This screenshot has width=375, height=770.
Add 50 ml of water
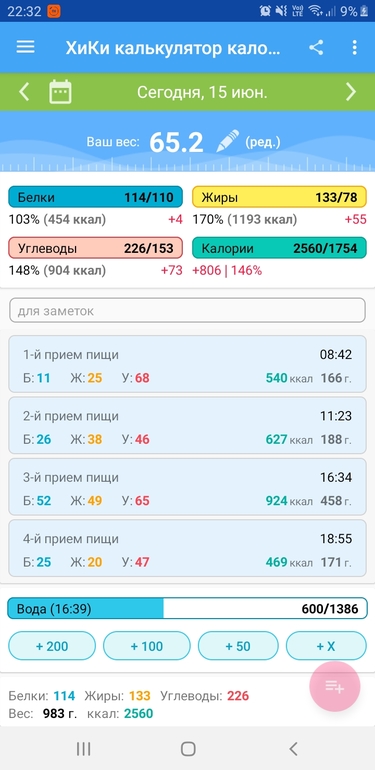[238, 646]
